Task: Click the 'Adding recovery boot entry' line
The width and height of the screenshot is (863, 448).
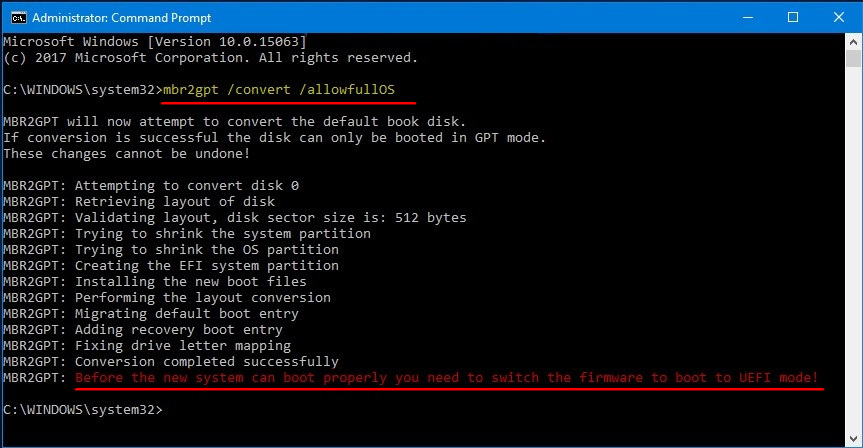Action: pos(143,330)
